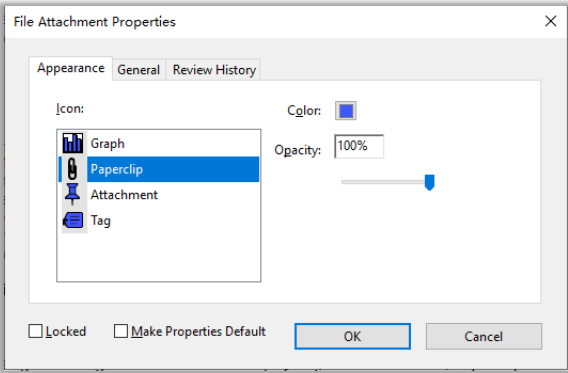
Task: Tick the Make Properties Default checkbox
Action: tap(121, 331)
